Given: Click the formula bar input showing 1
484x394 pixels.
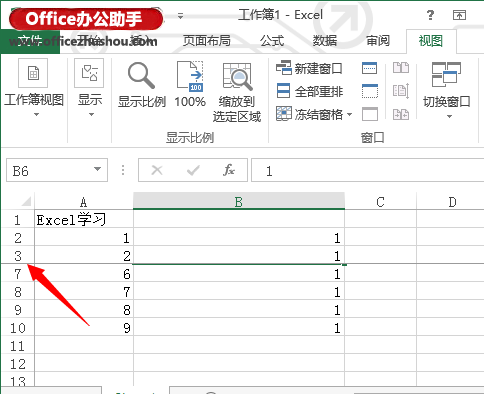Looking at the screenshot, I should (367, 170).
